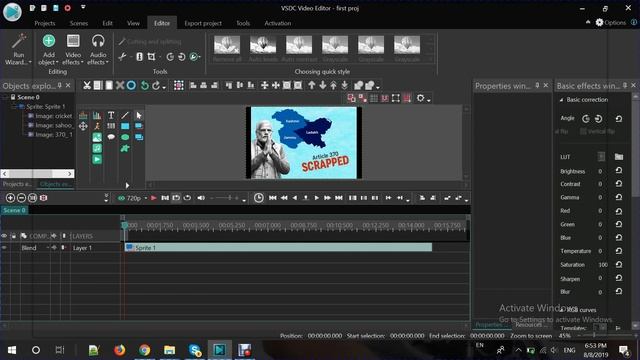
Task: Open the View menu tab
Action: tap(133, 23)
